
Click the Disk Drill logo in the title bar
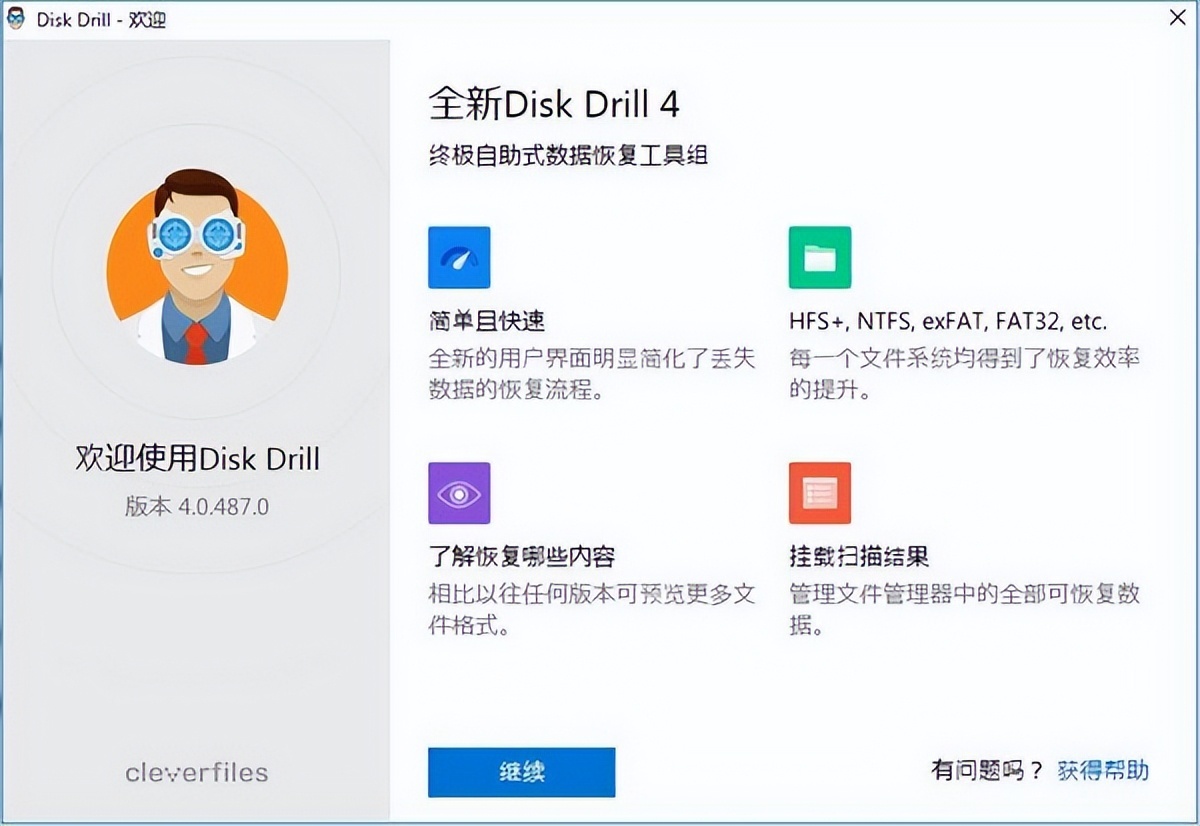pyautogui.click(x=14, y=17)
